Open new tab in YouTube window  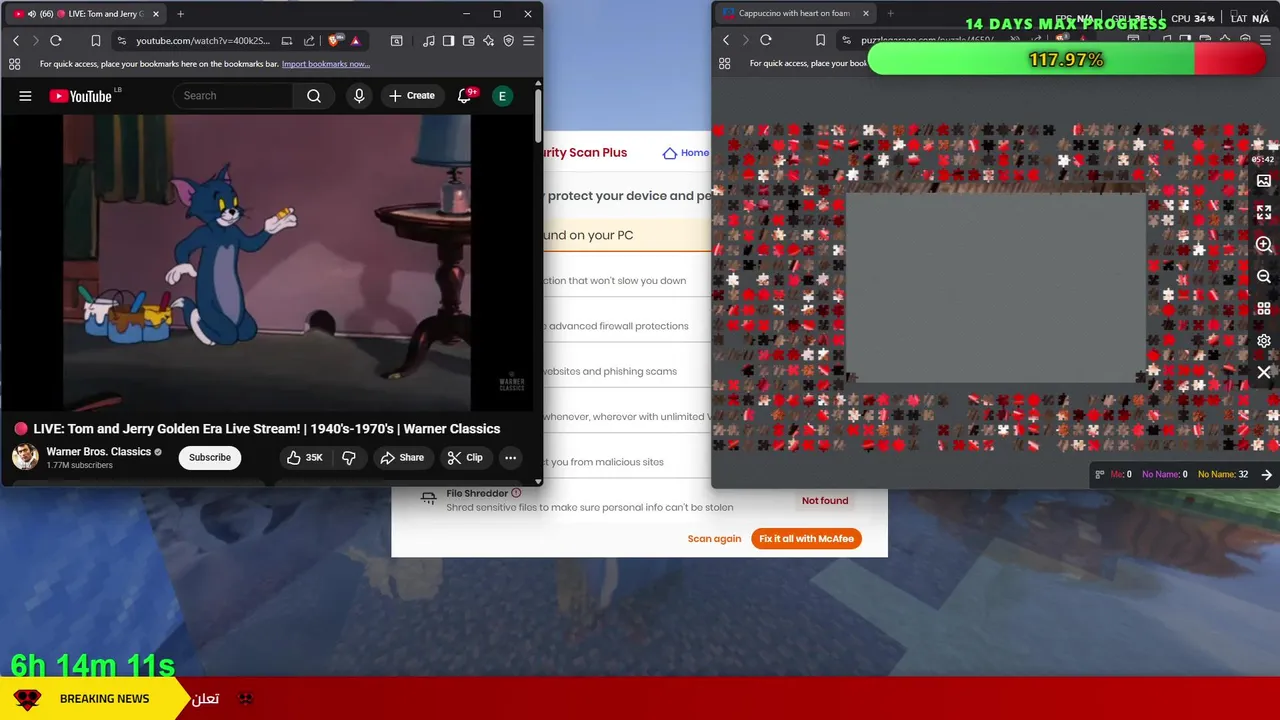(180, 14)
